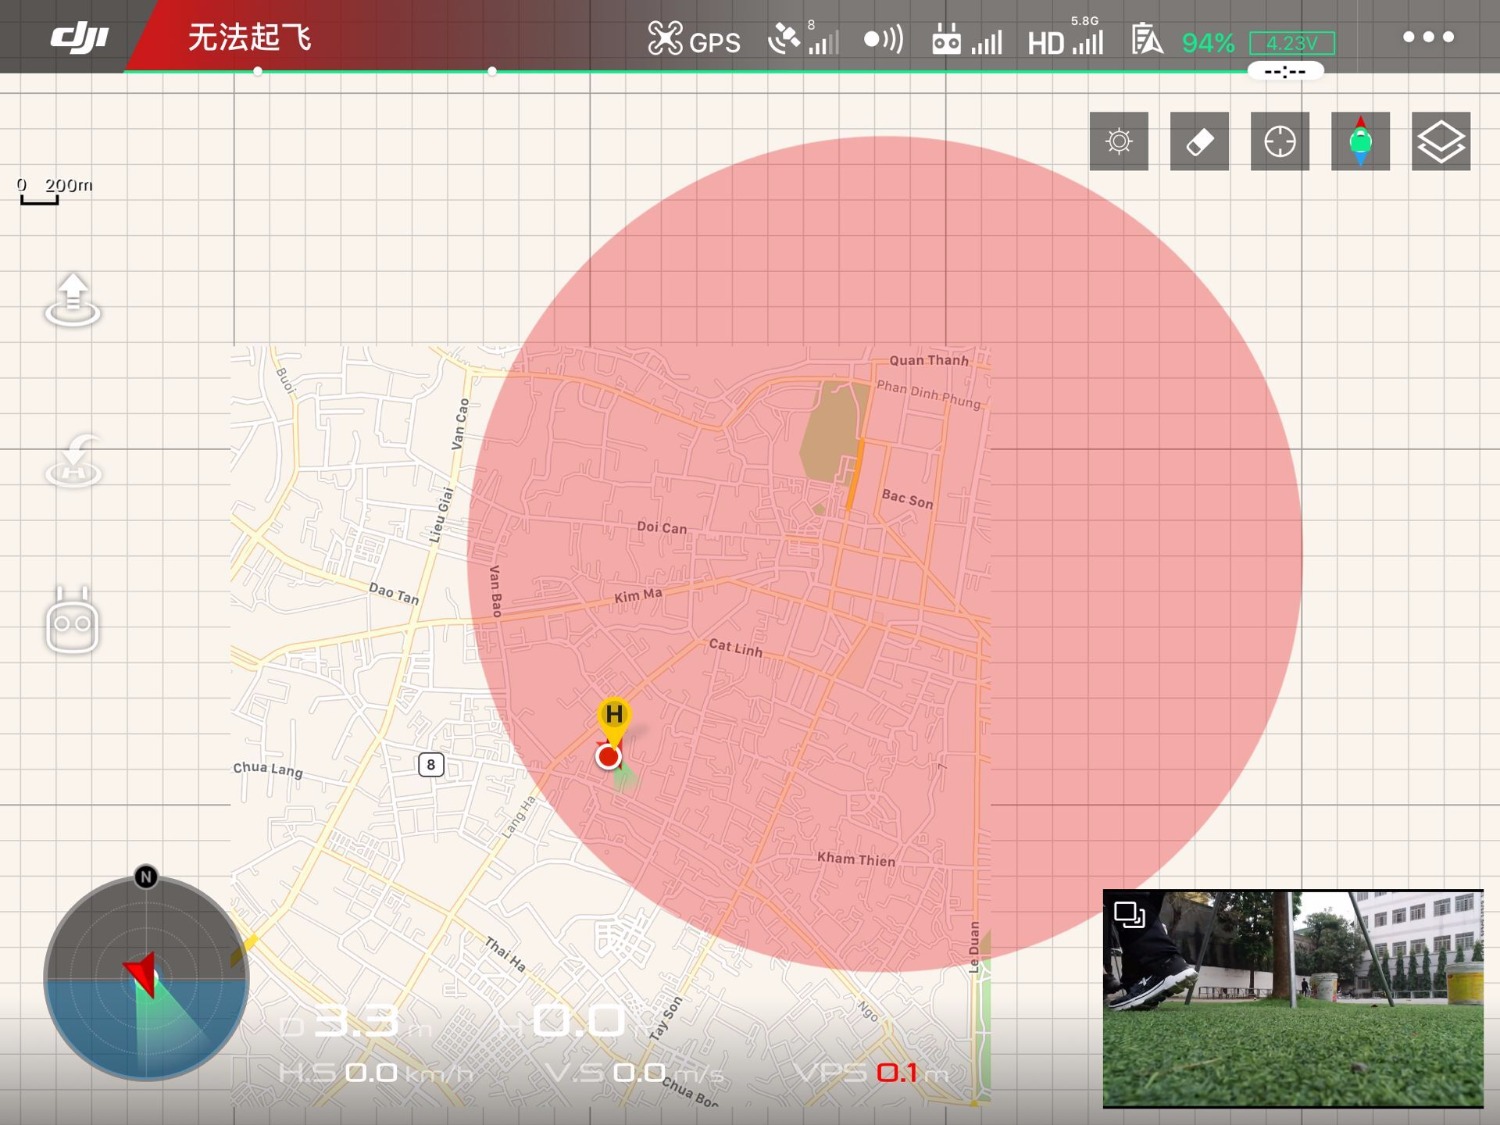
Task: Tap the DJI logo in the top bar
Action: pos(80,38)
